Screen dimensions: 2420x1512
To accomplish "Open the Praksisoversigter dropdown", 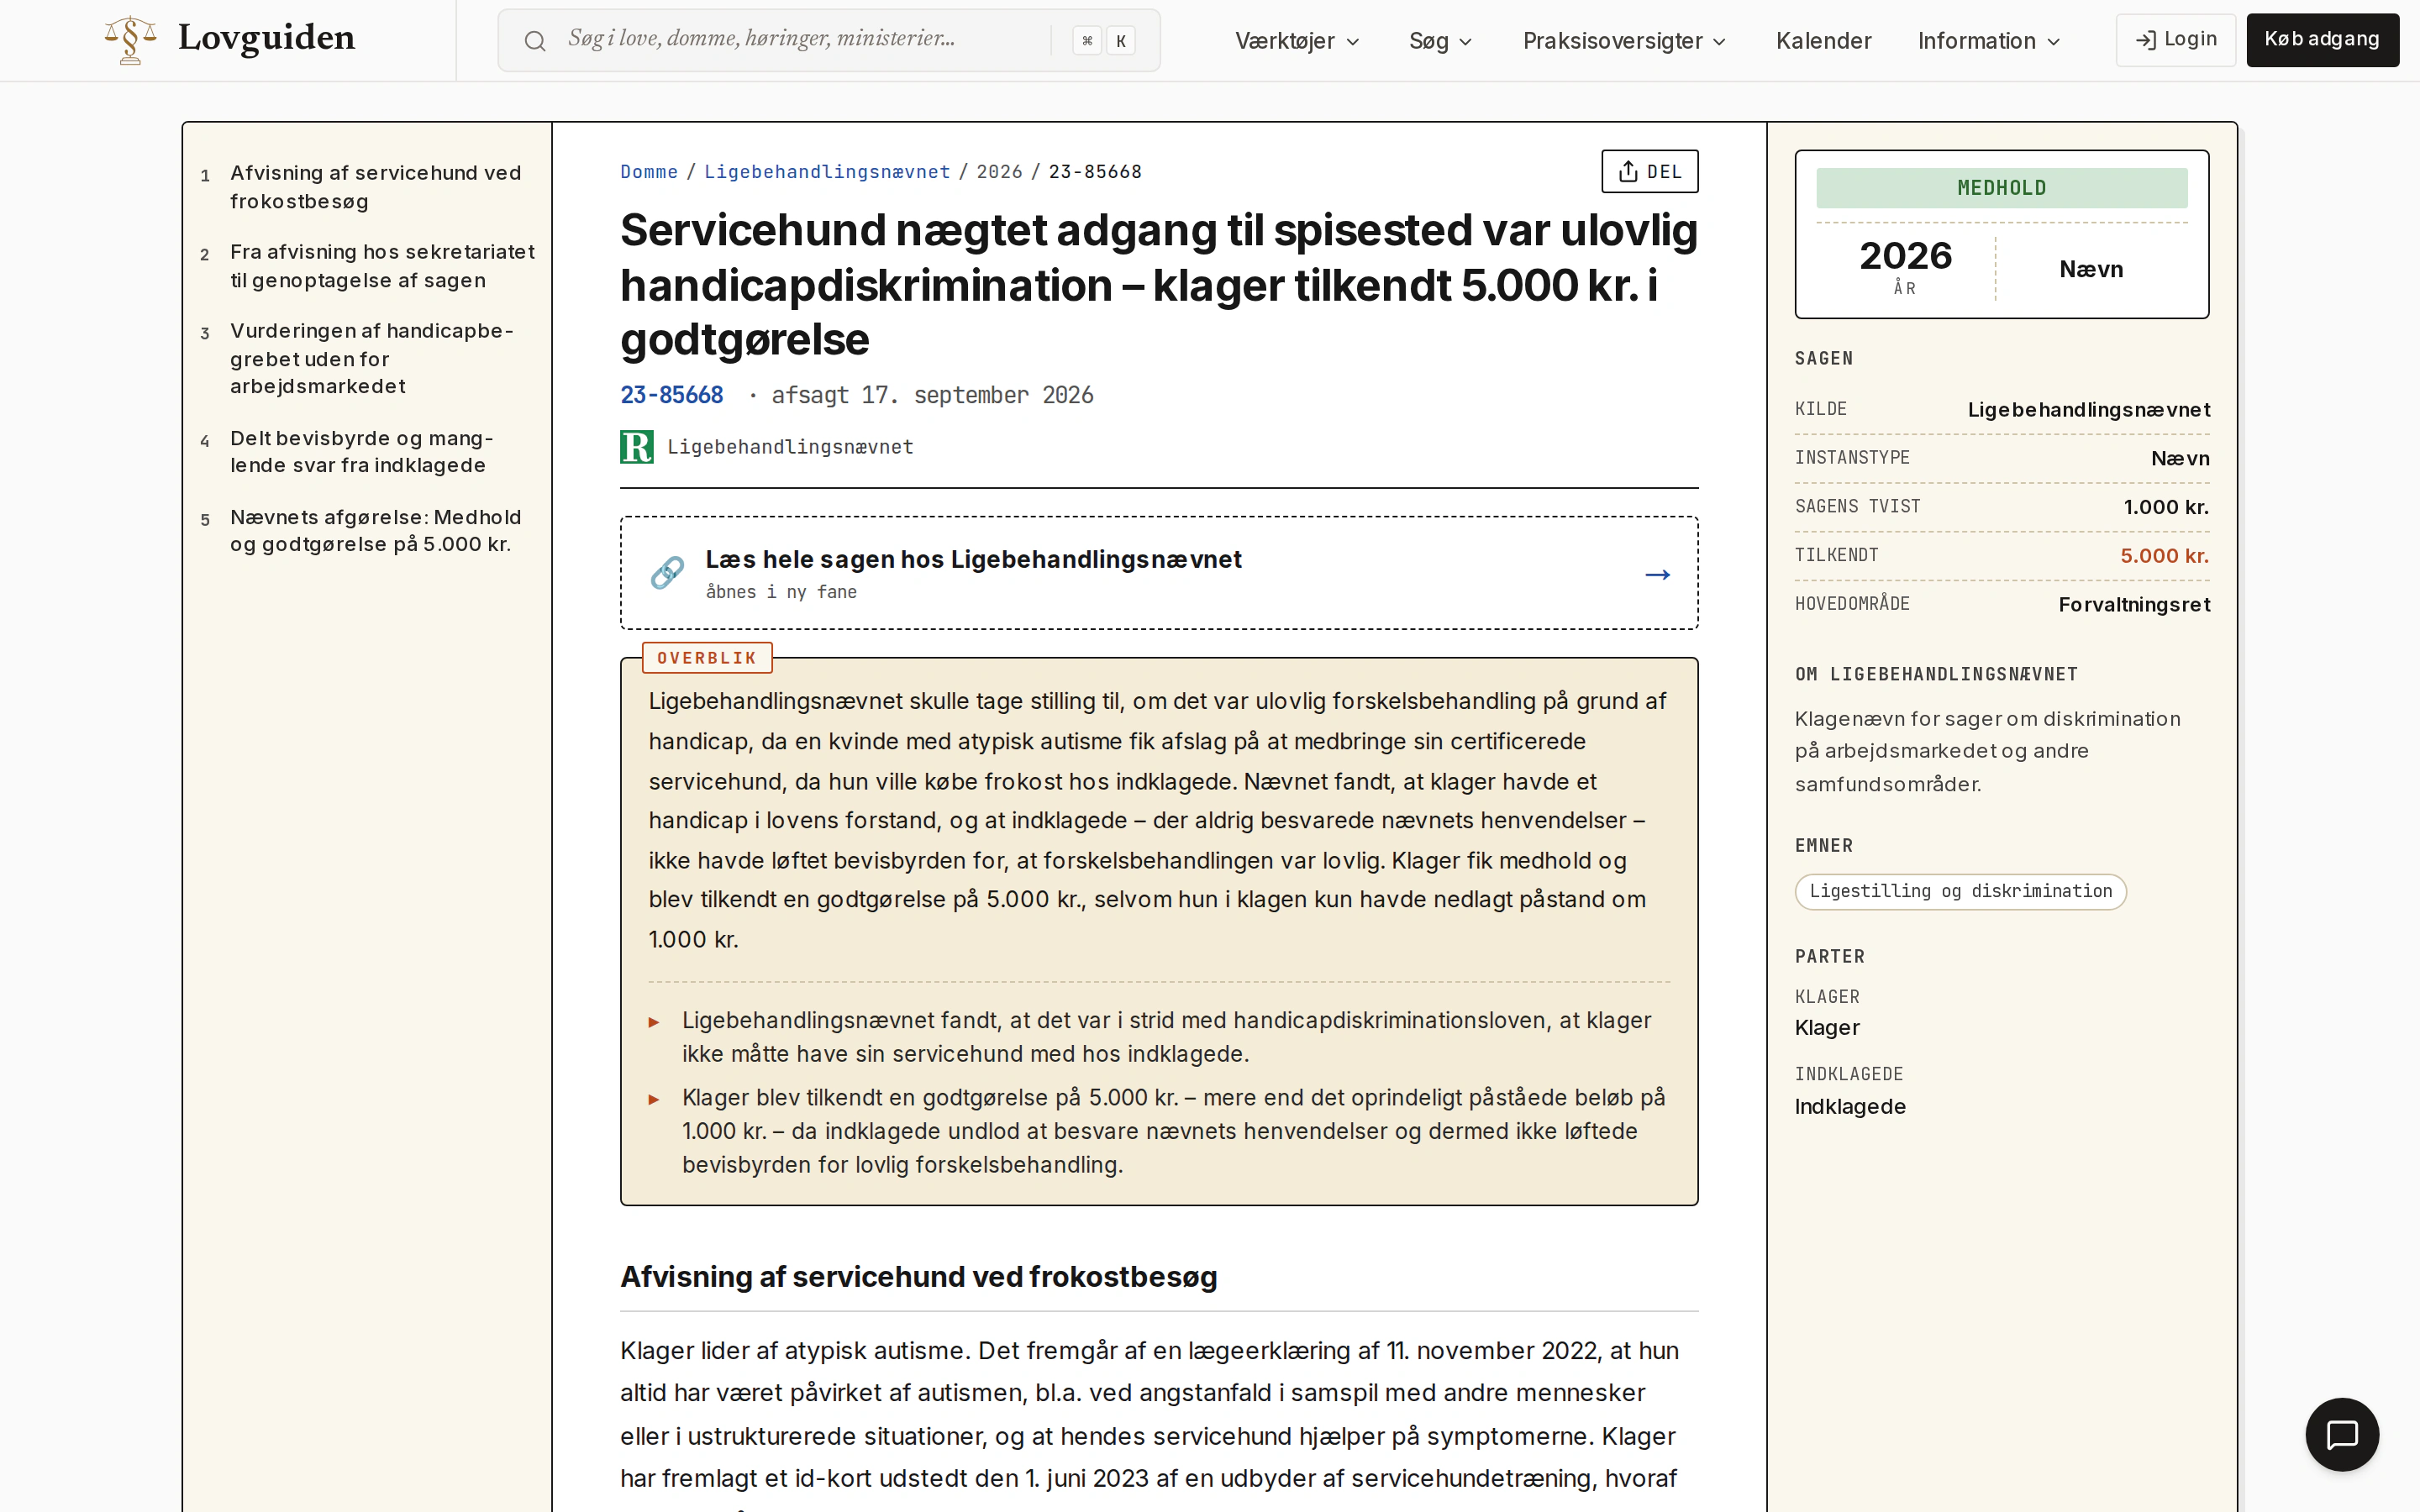I will [1624, 41].
